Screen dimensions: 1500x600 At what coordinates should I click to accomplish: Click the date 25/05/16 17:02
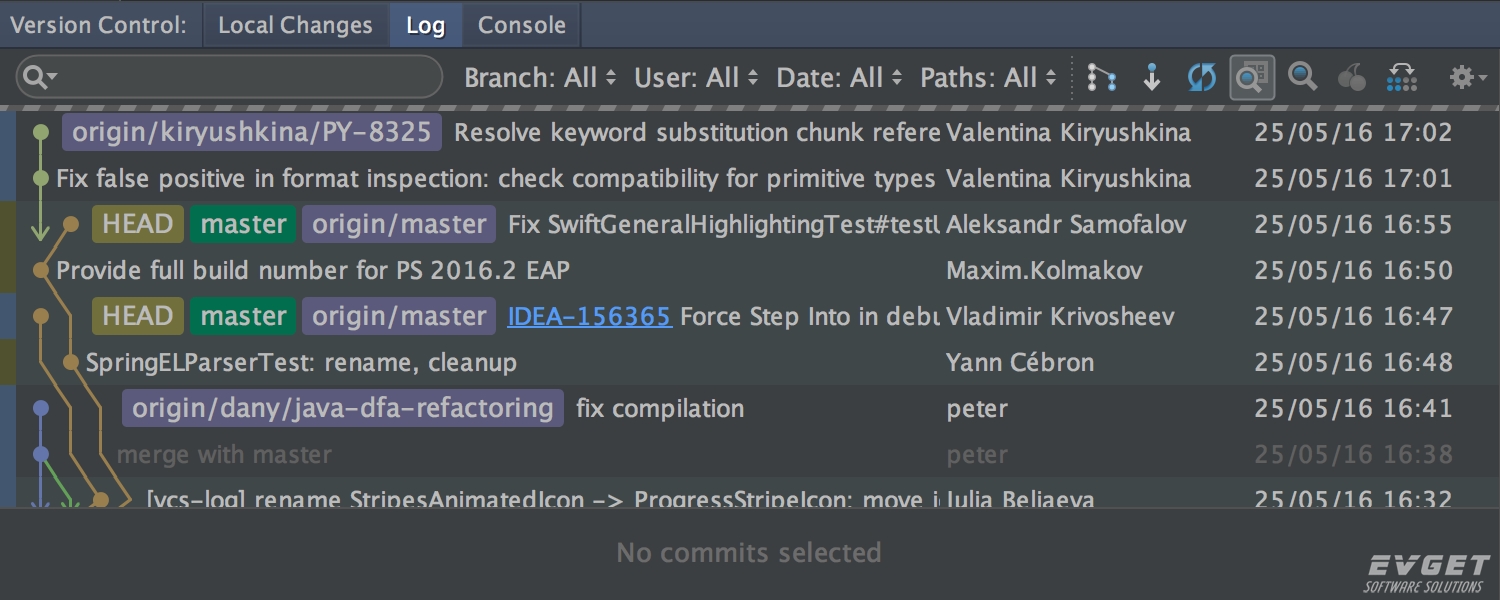point(1353,133)
